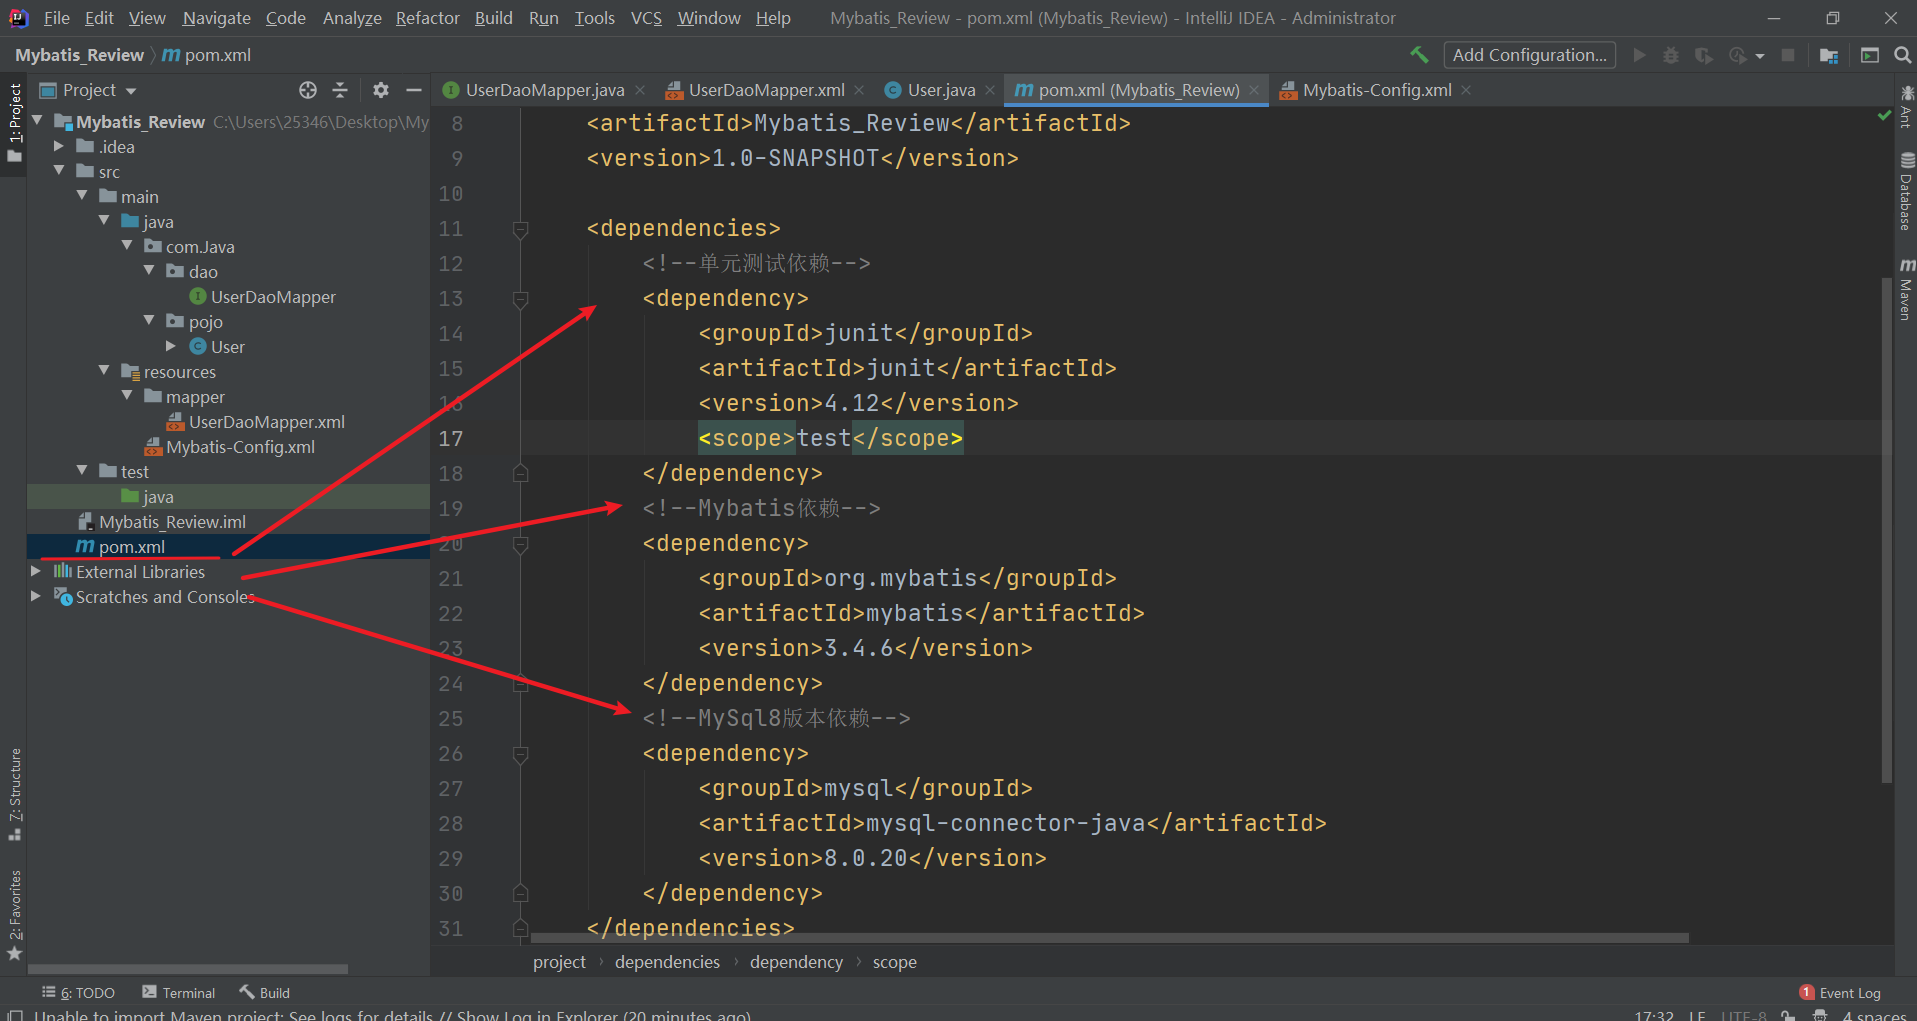Open Project panel settings gear

click(x=381, y=90)
